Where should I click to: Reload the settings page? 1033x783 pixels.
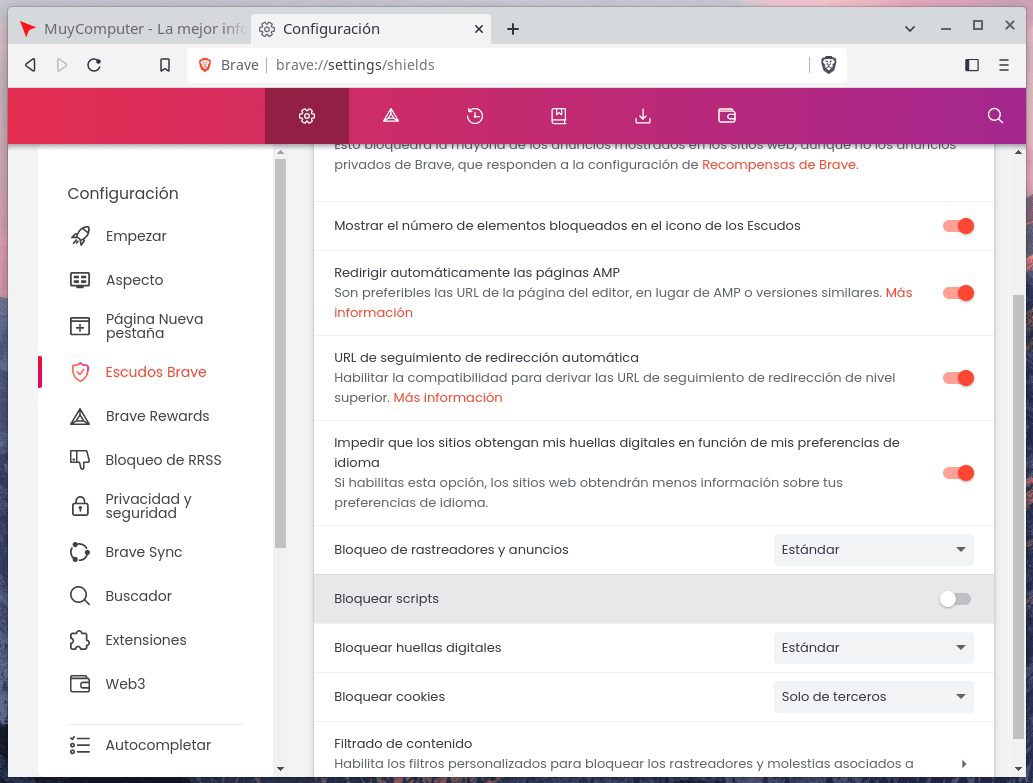[x=94, y=65]
